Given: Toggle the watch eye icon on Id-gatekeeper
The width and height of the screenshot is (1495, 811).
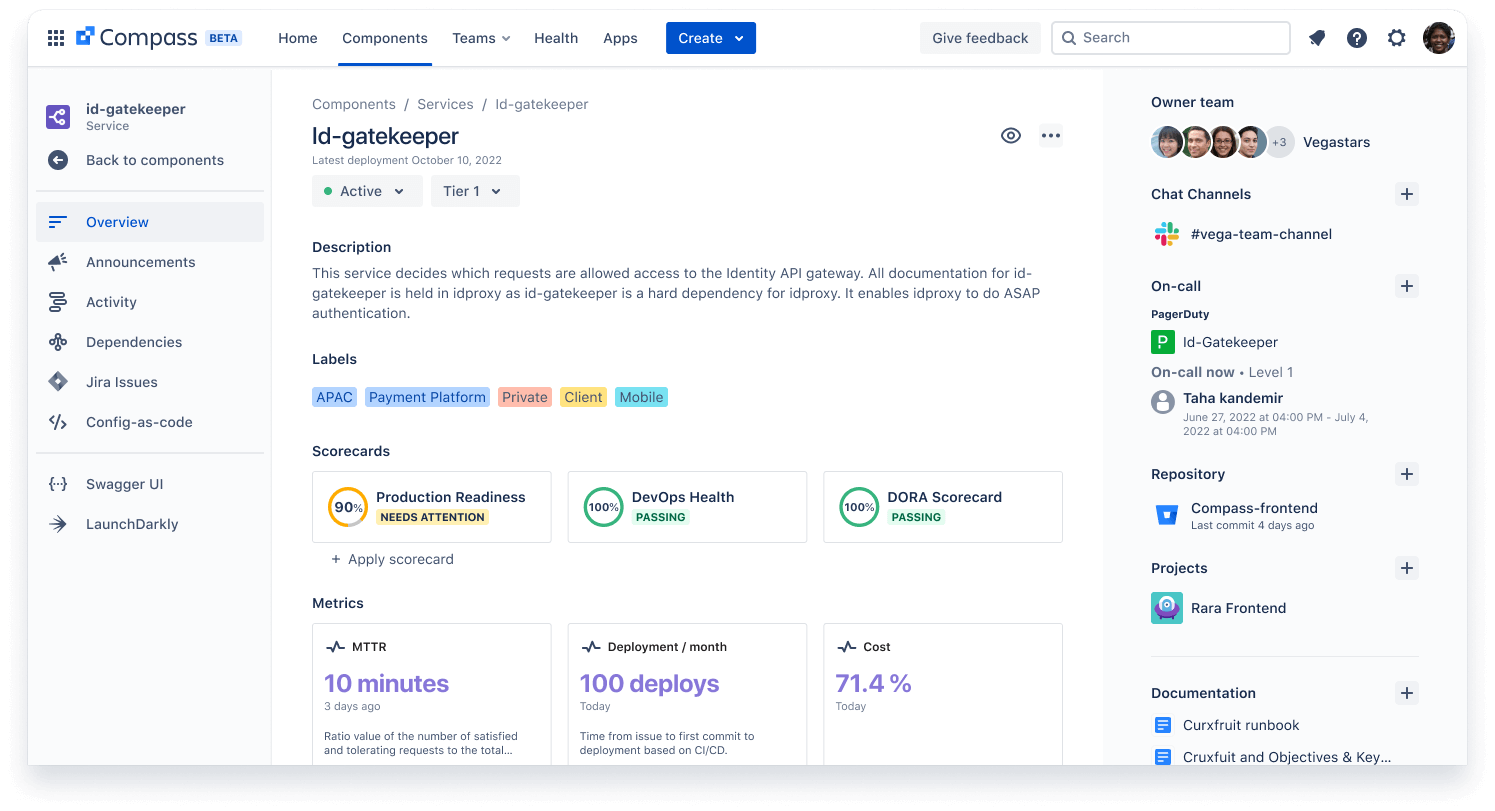Looking at the screenshot, I should 1011,135.
